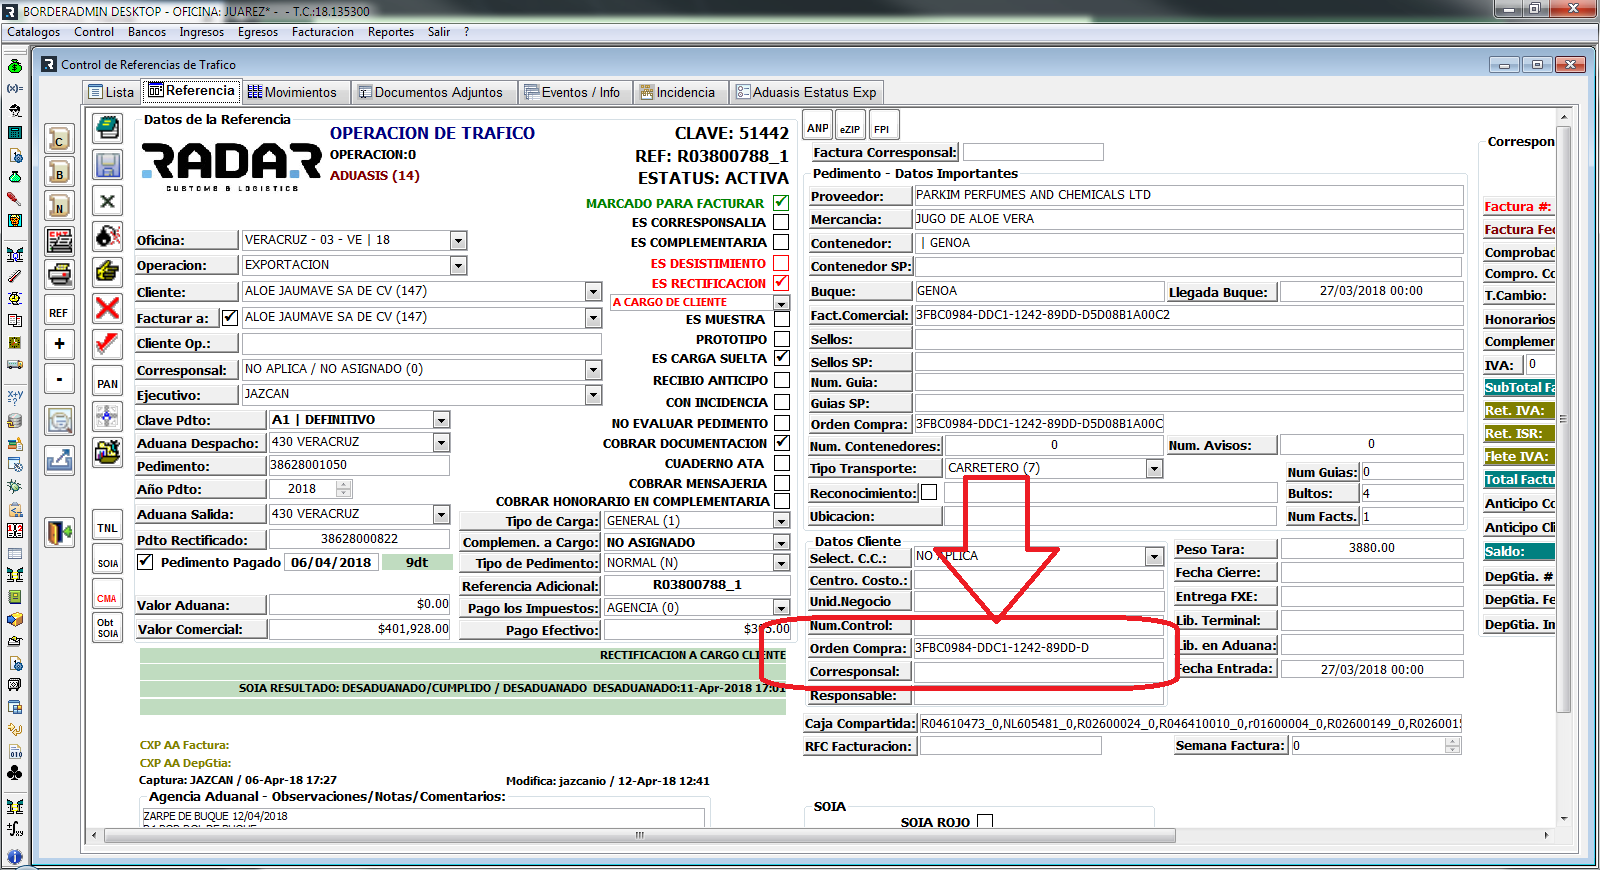Click the minus (-) button
Image resolution: width=1600 pixels, height=870 pixels.
[59, 379]
